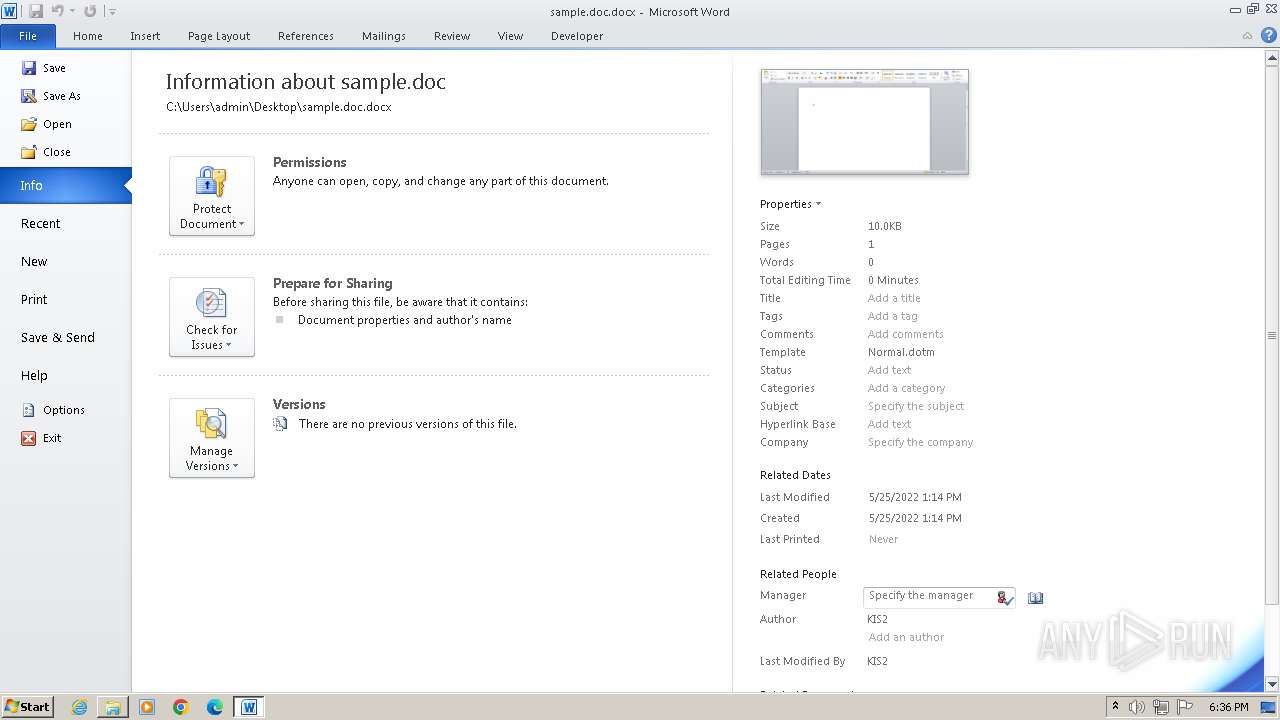Click Add text next to Status
The image size is (1280, 720).
tap(889, 370)
